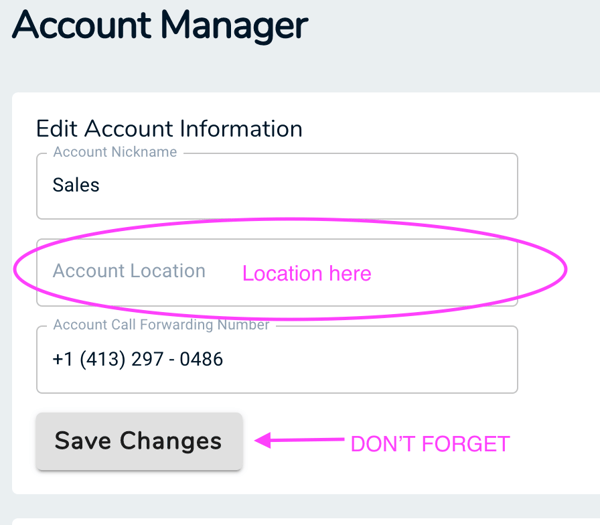Click the "Sales" text in nickname field

[76, 186]
